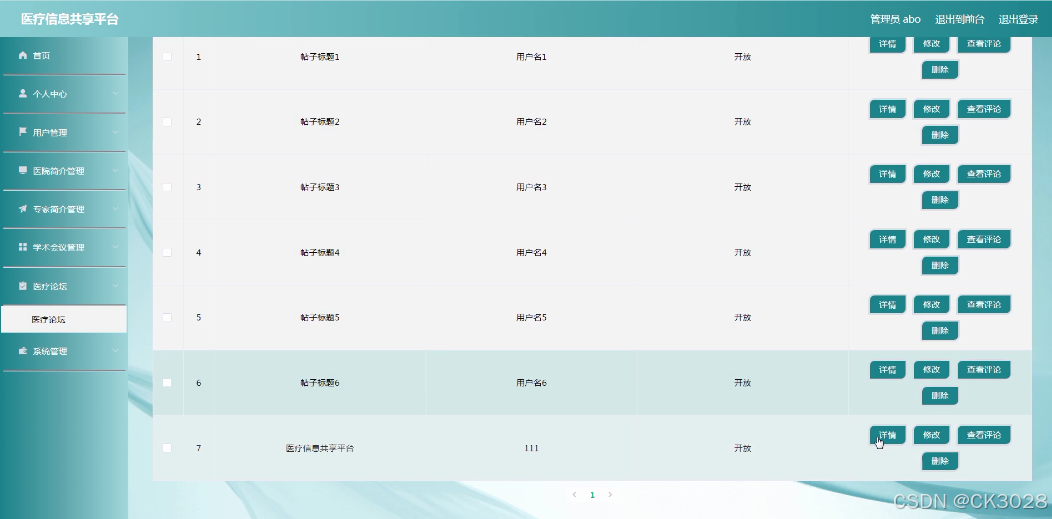Open the 系统管理 sidebar menu
1052x519 pixels.
[63, 351]
